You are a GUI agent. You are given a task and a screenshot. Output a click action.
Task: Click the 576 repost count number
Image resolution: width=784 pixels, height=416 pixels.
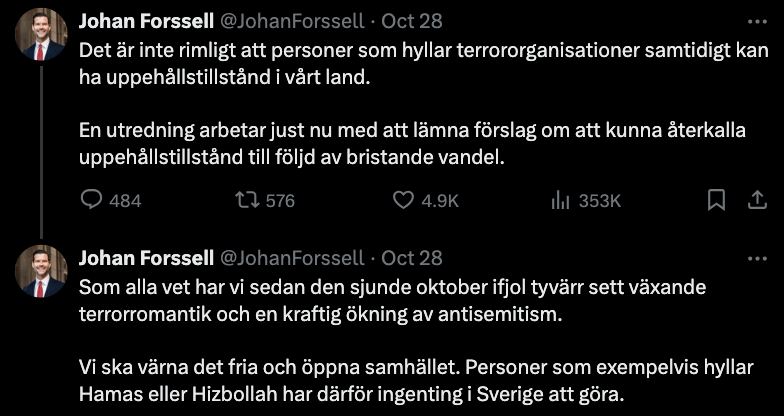[279, 201]
